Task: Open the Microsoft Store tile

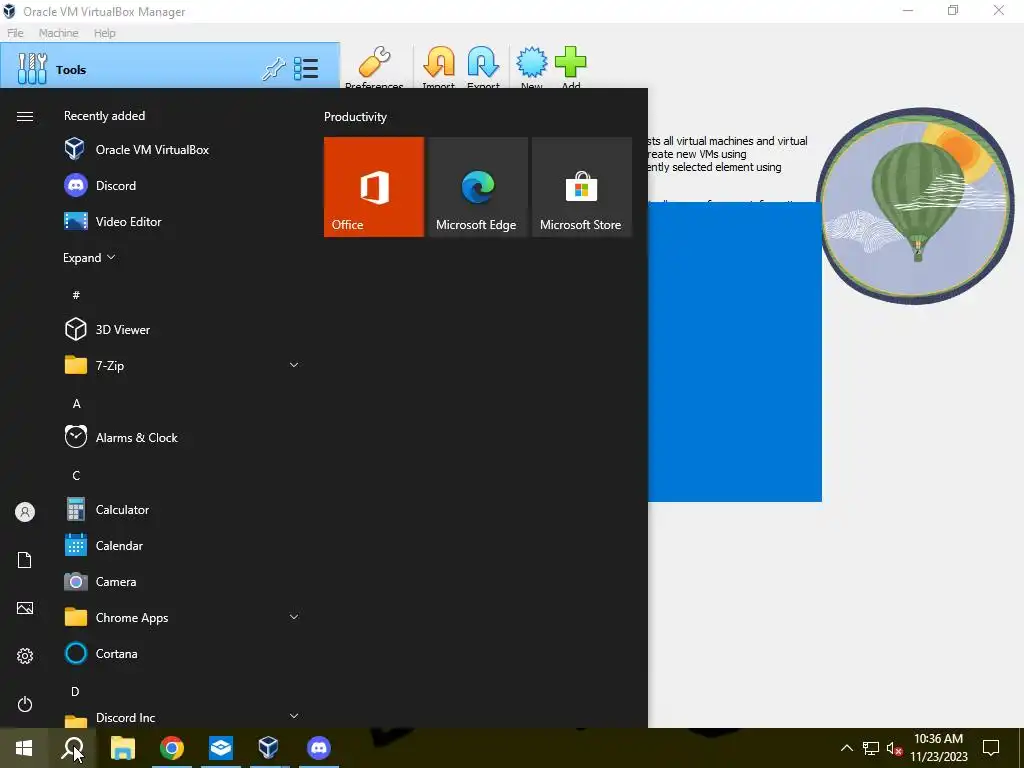Action: 582,187
